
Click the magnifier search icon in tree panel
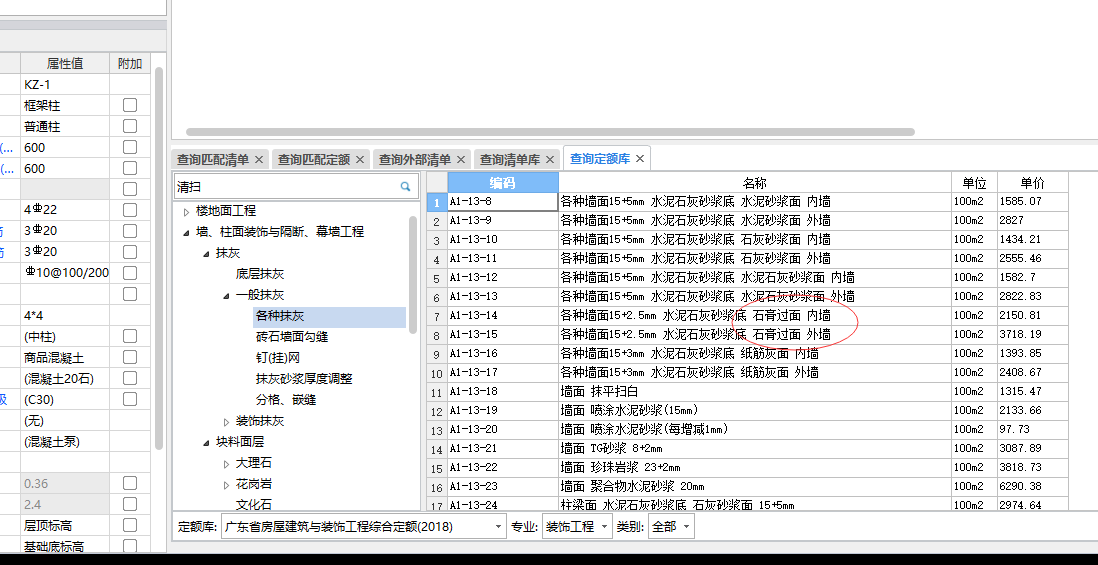405,186
